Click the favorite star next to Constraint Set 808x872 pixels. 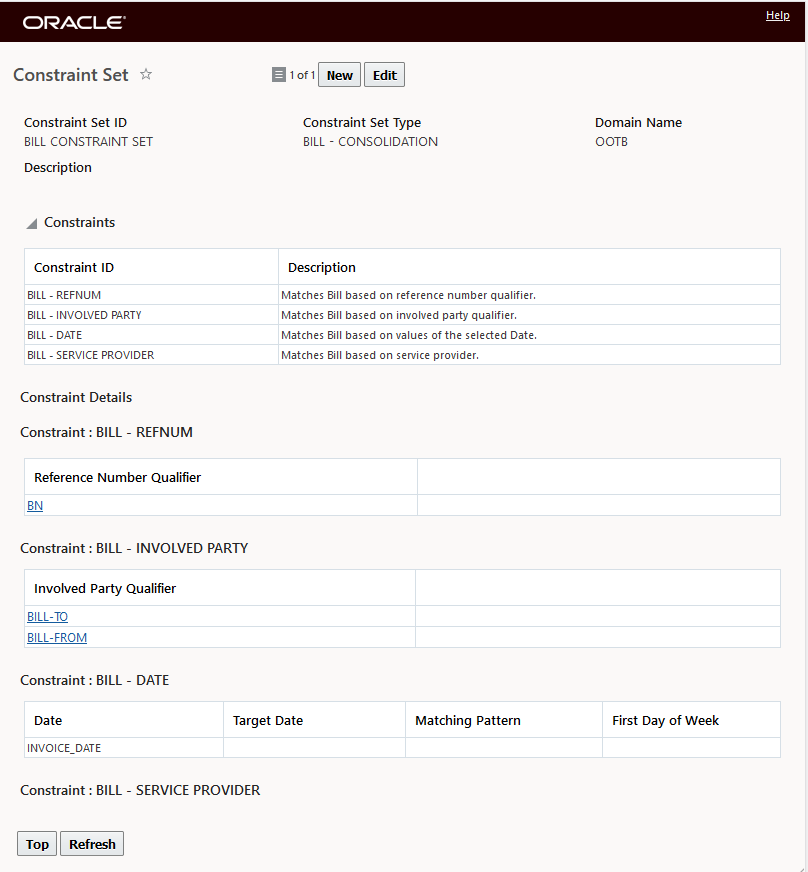point(146,75)
